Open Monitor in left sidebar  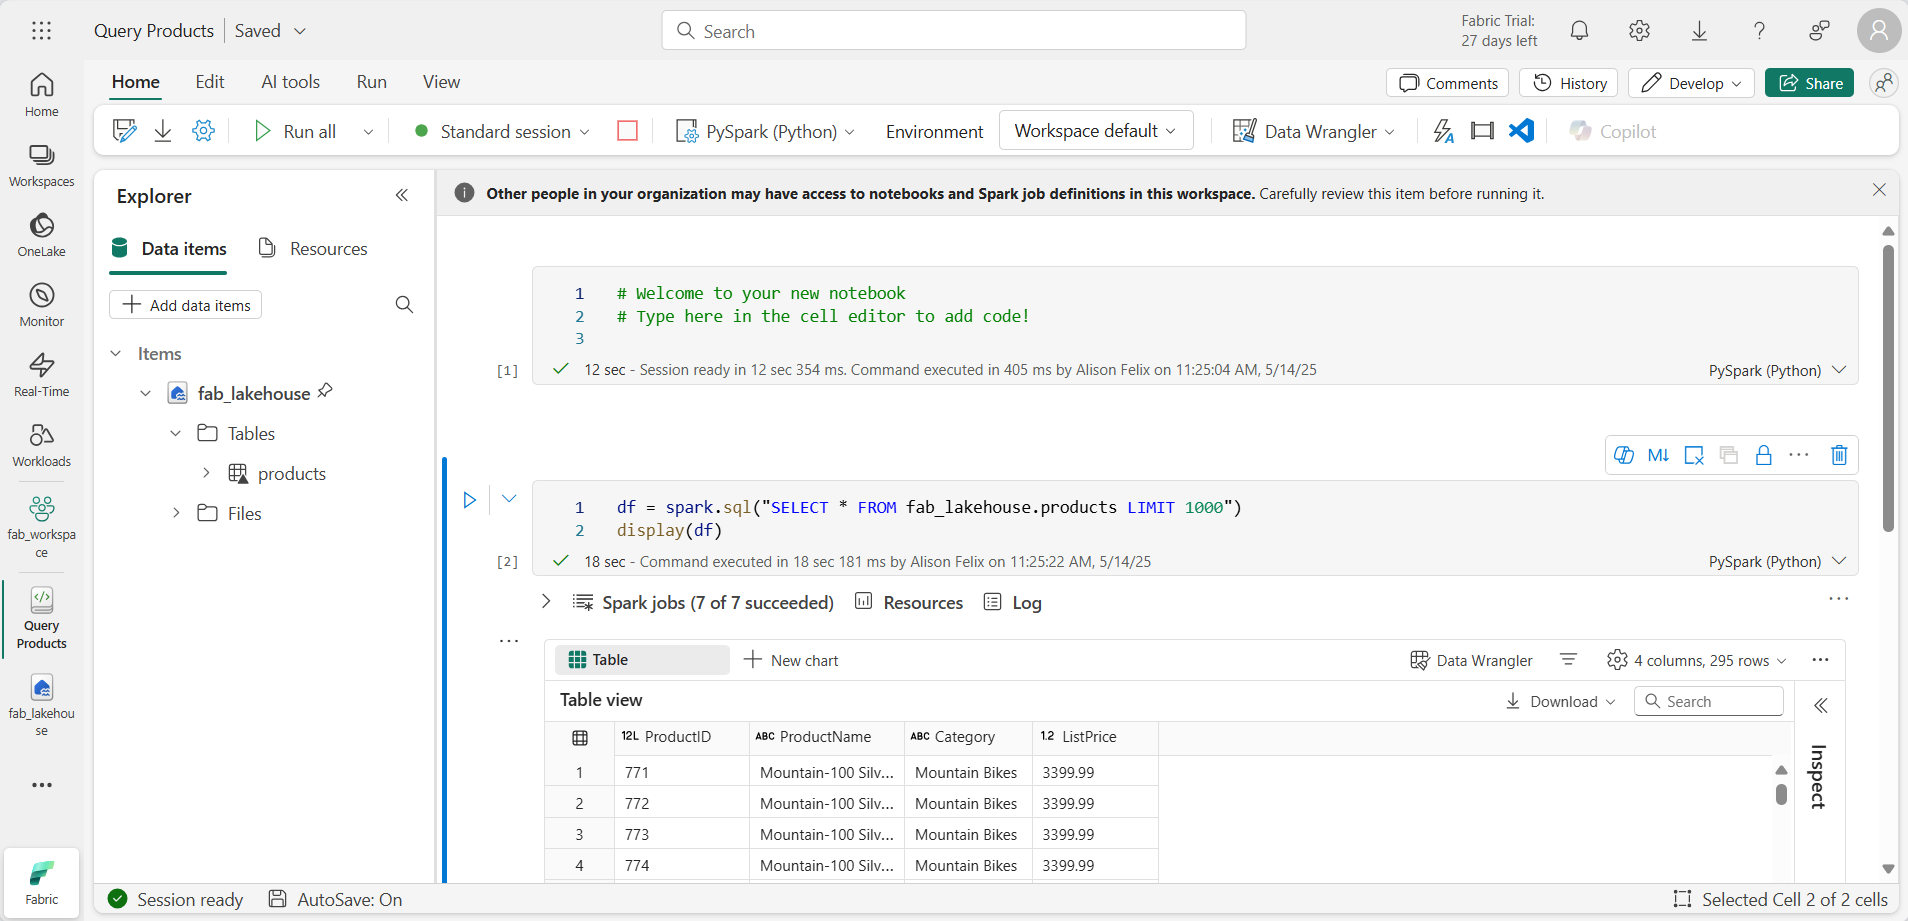(42, 305)
